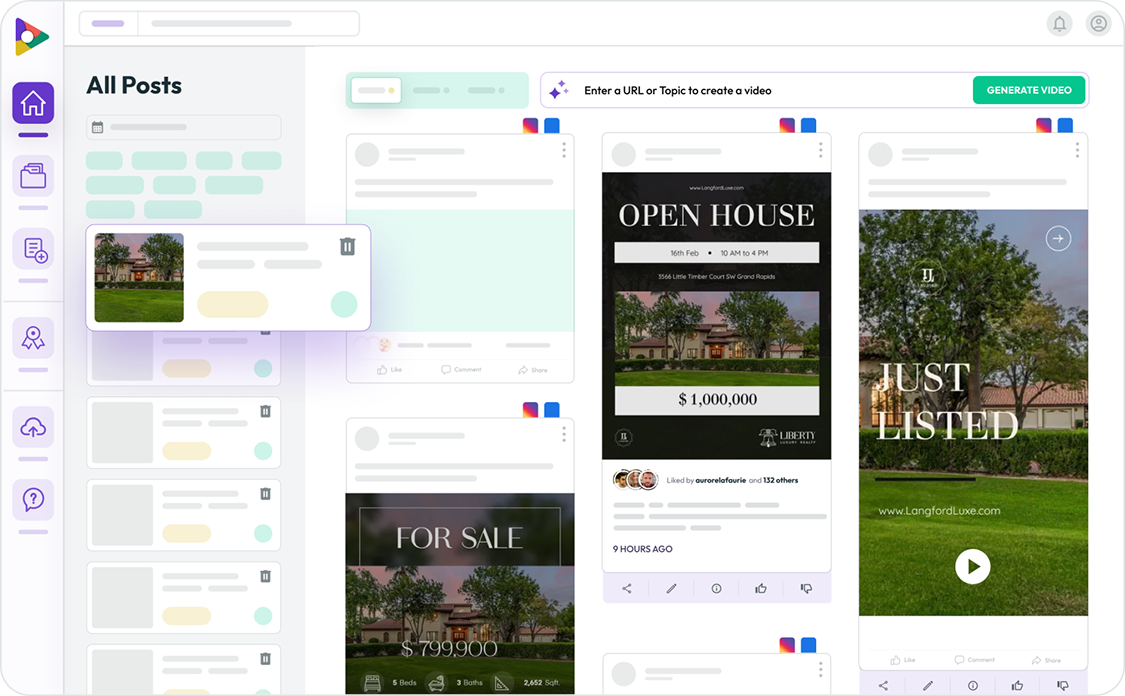Viewport: 1125px width, 696px height.
Task: Play the Just Listed video
Action: (973, 566)
